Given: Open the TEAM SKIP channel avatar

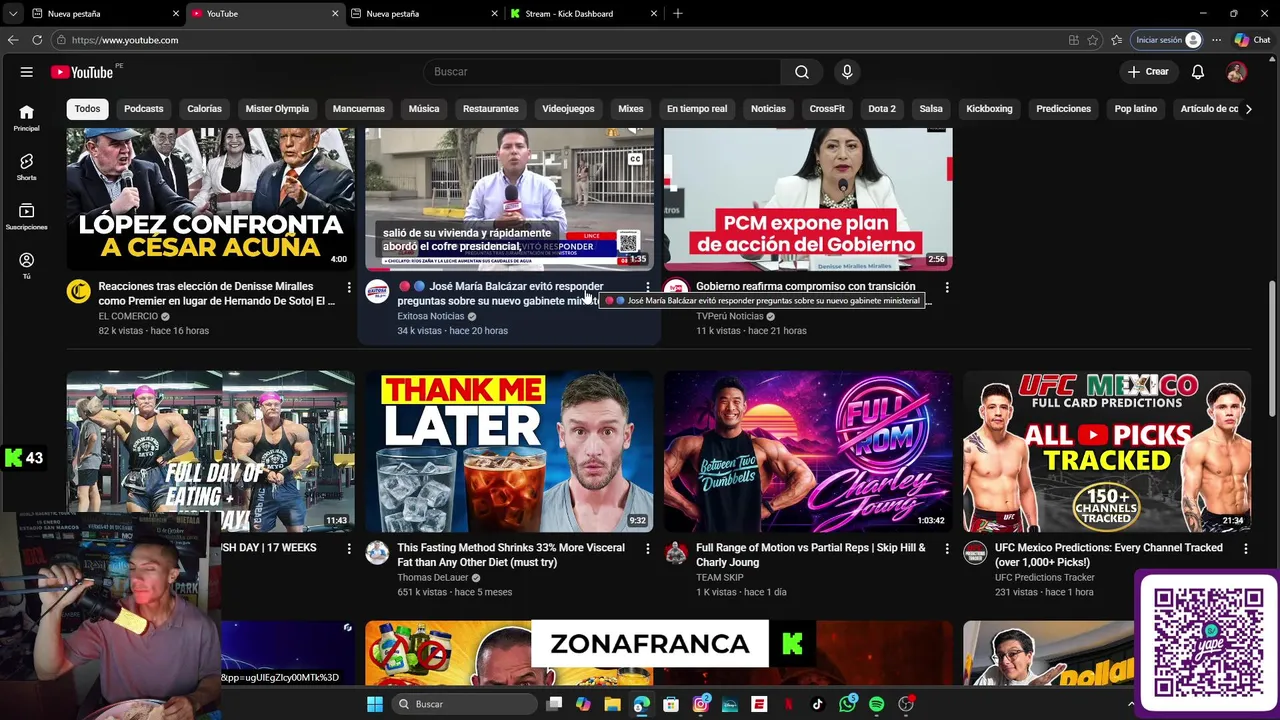Looking at the screenshot, I should click(676, 553).
